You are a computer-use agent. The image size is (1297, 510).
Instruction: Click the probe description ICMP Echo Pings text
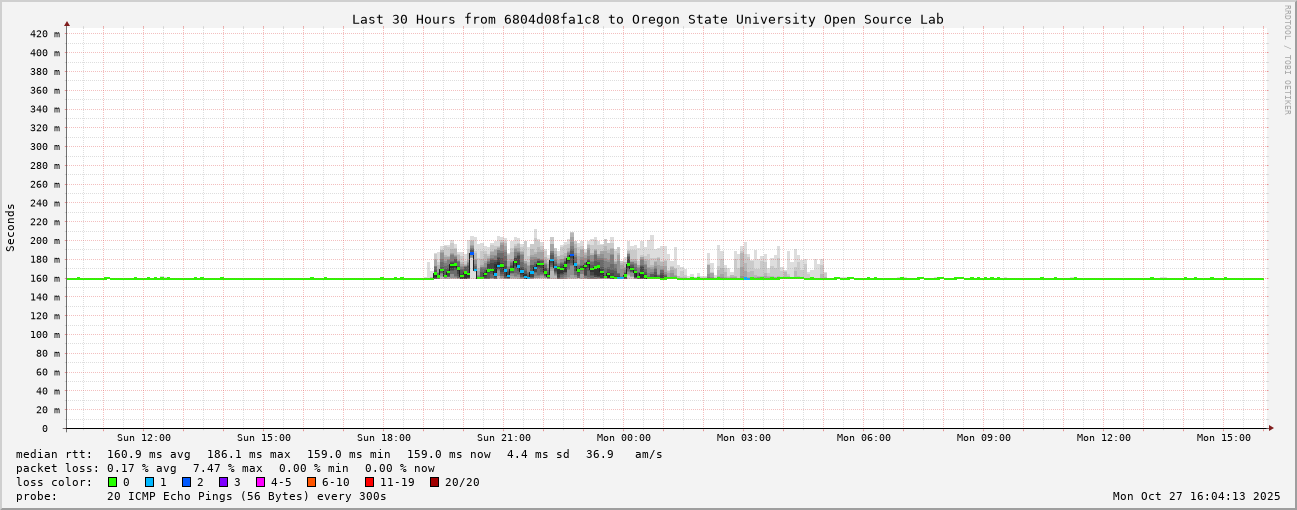pyautogui.click(x=246, y=496)
